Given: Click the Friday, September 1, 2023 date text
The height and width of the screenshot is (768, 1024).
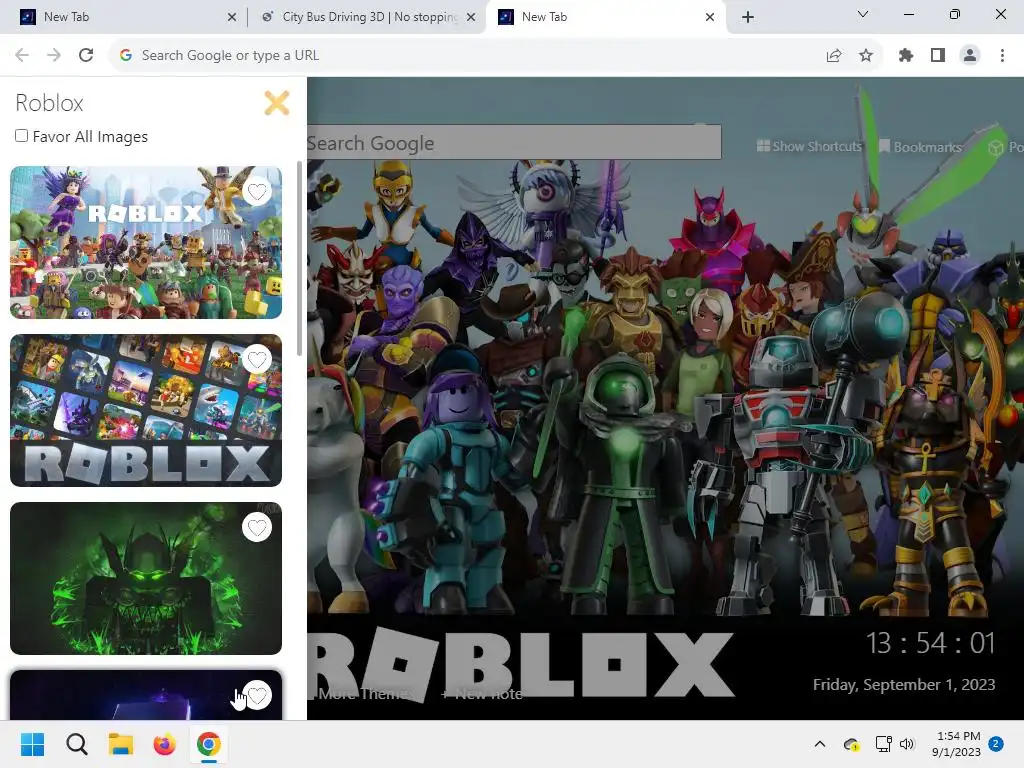Looking at the screenshot, I should (x=904, y=684).
